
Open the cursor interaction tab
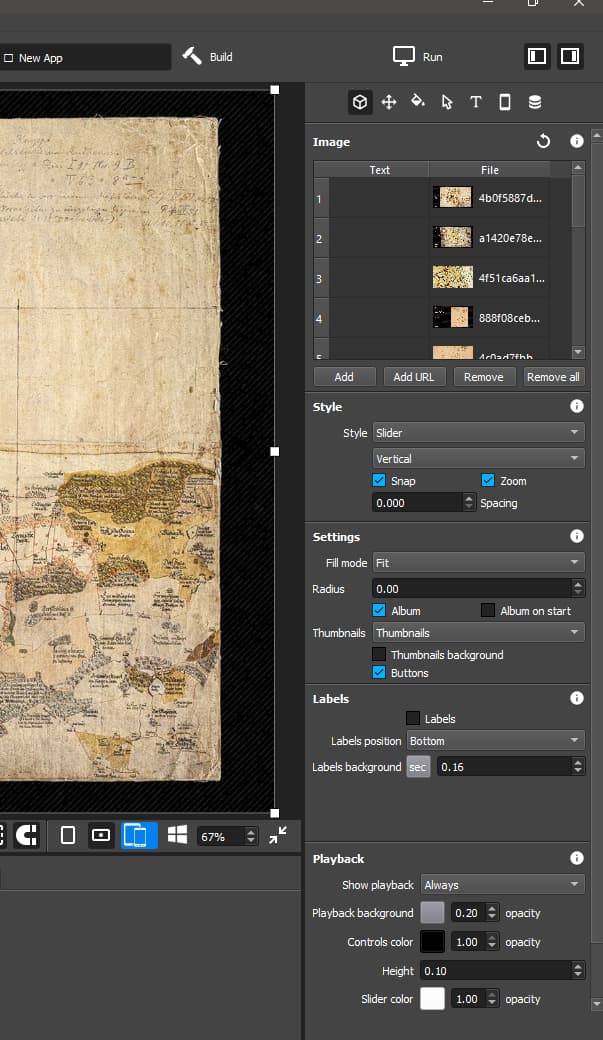point(447,102)
